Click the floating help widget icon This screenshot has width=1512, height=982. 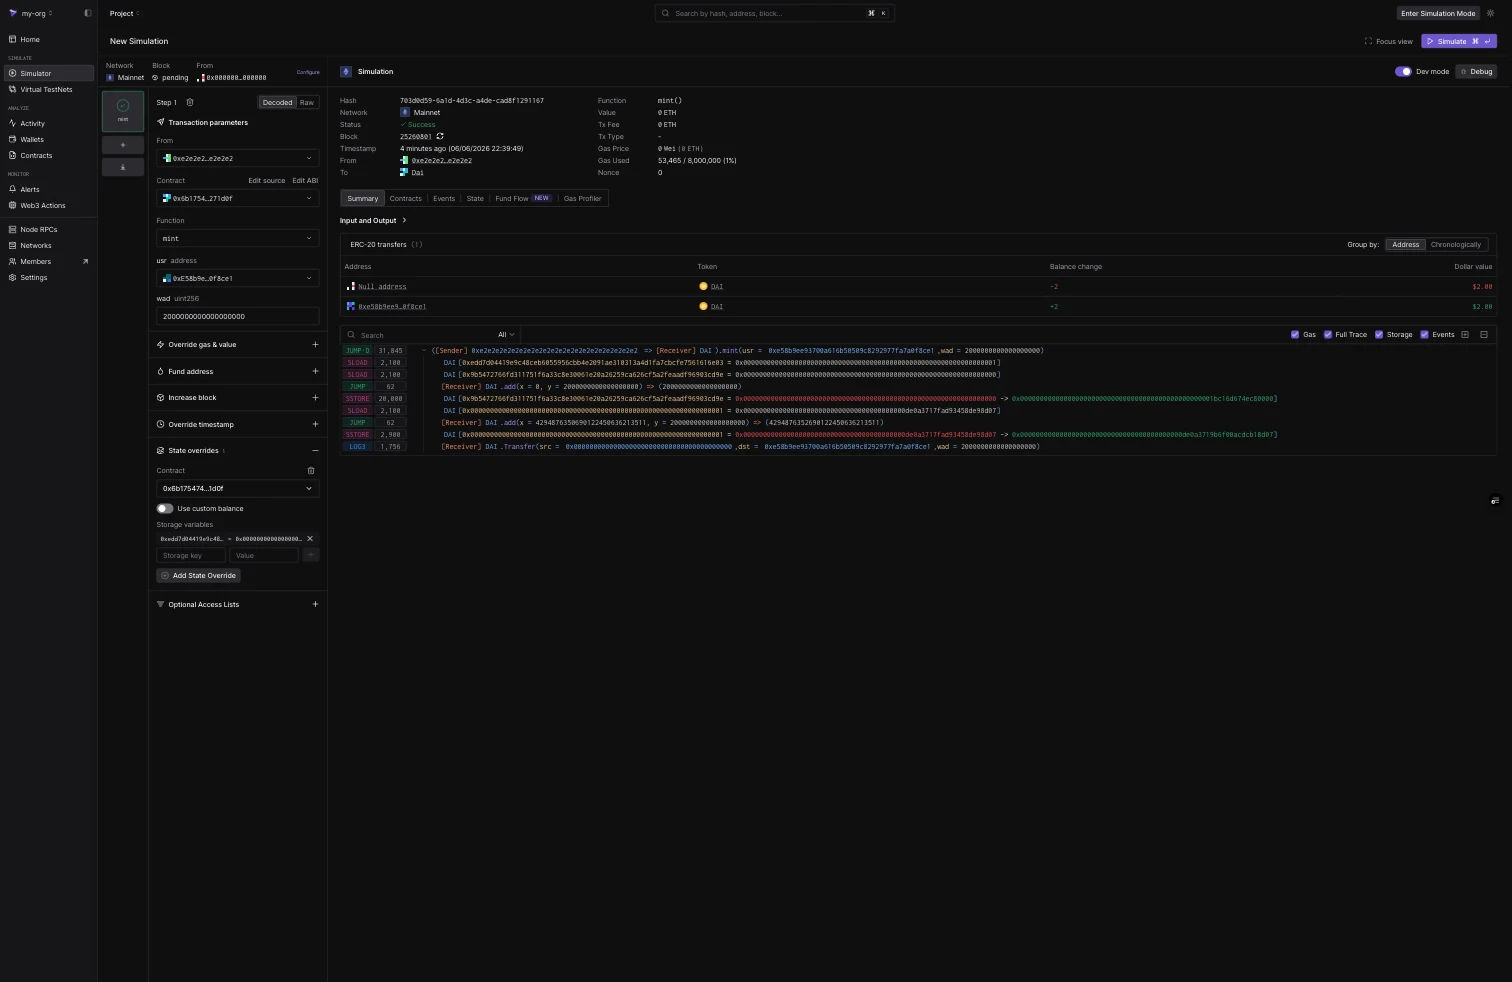coord(1495,501)
